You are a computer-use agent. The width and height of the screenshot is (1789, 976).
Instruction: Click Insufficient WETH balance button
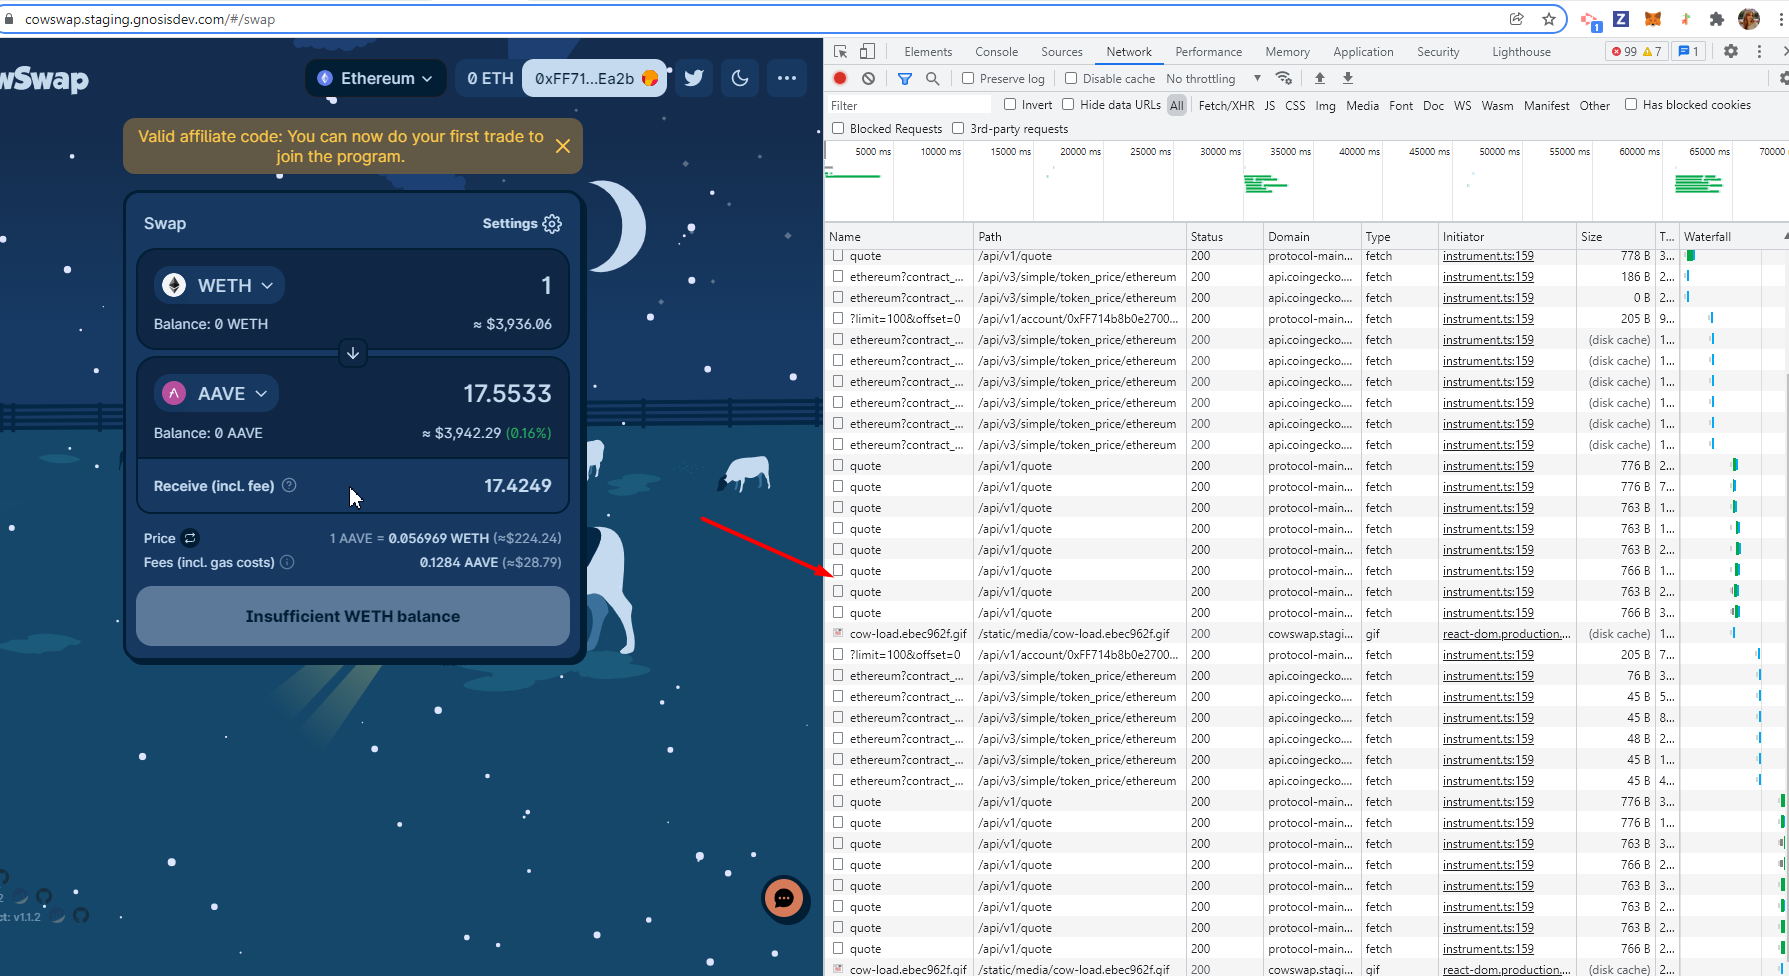[x=353, y=616]
